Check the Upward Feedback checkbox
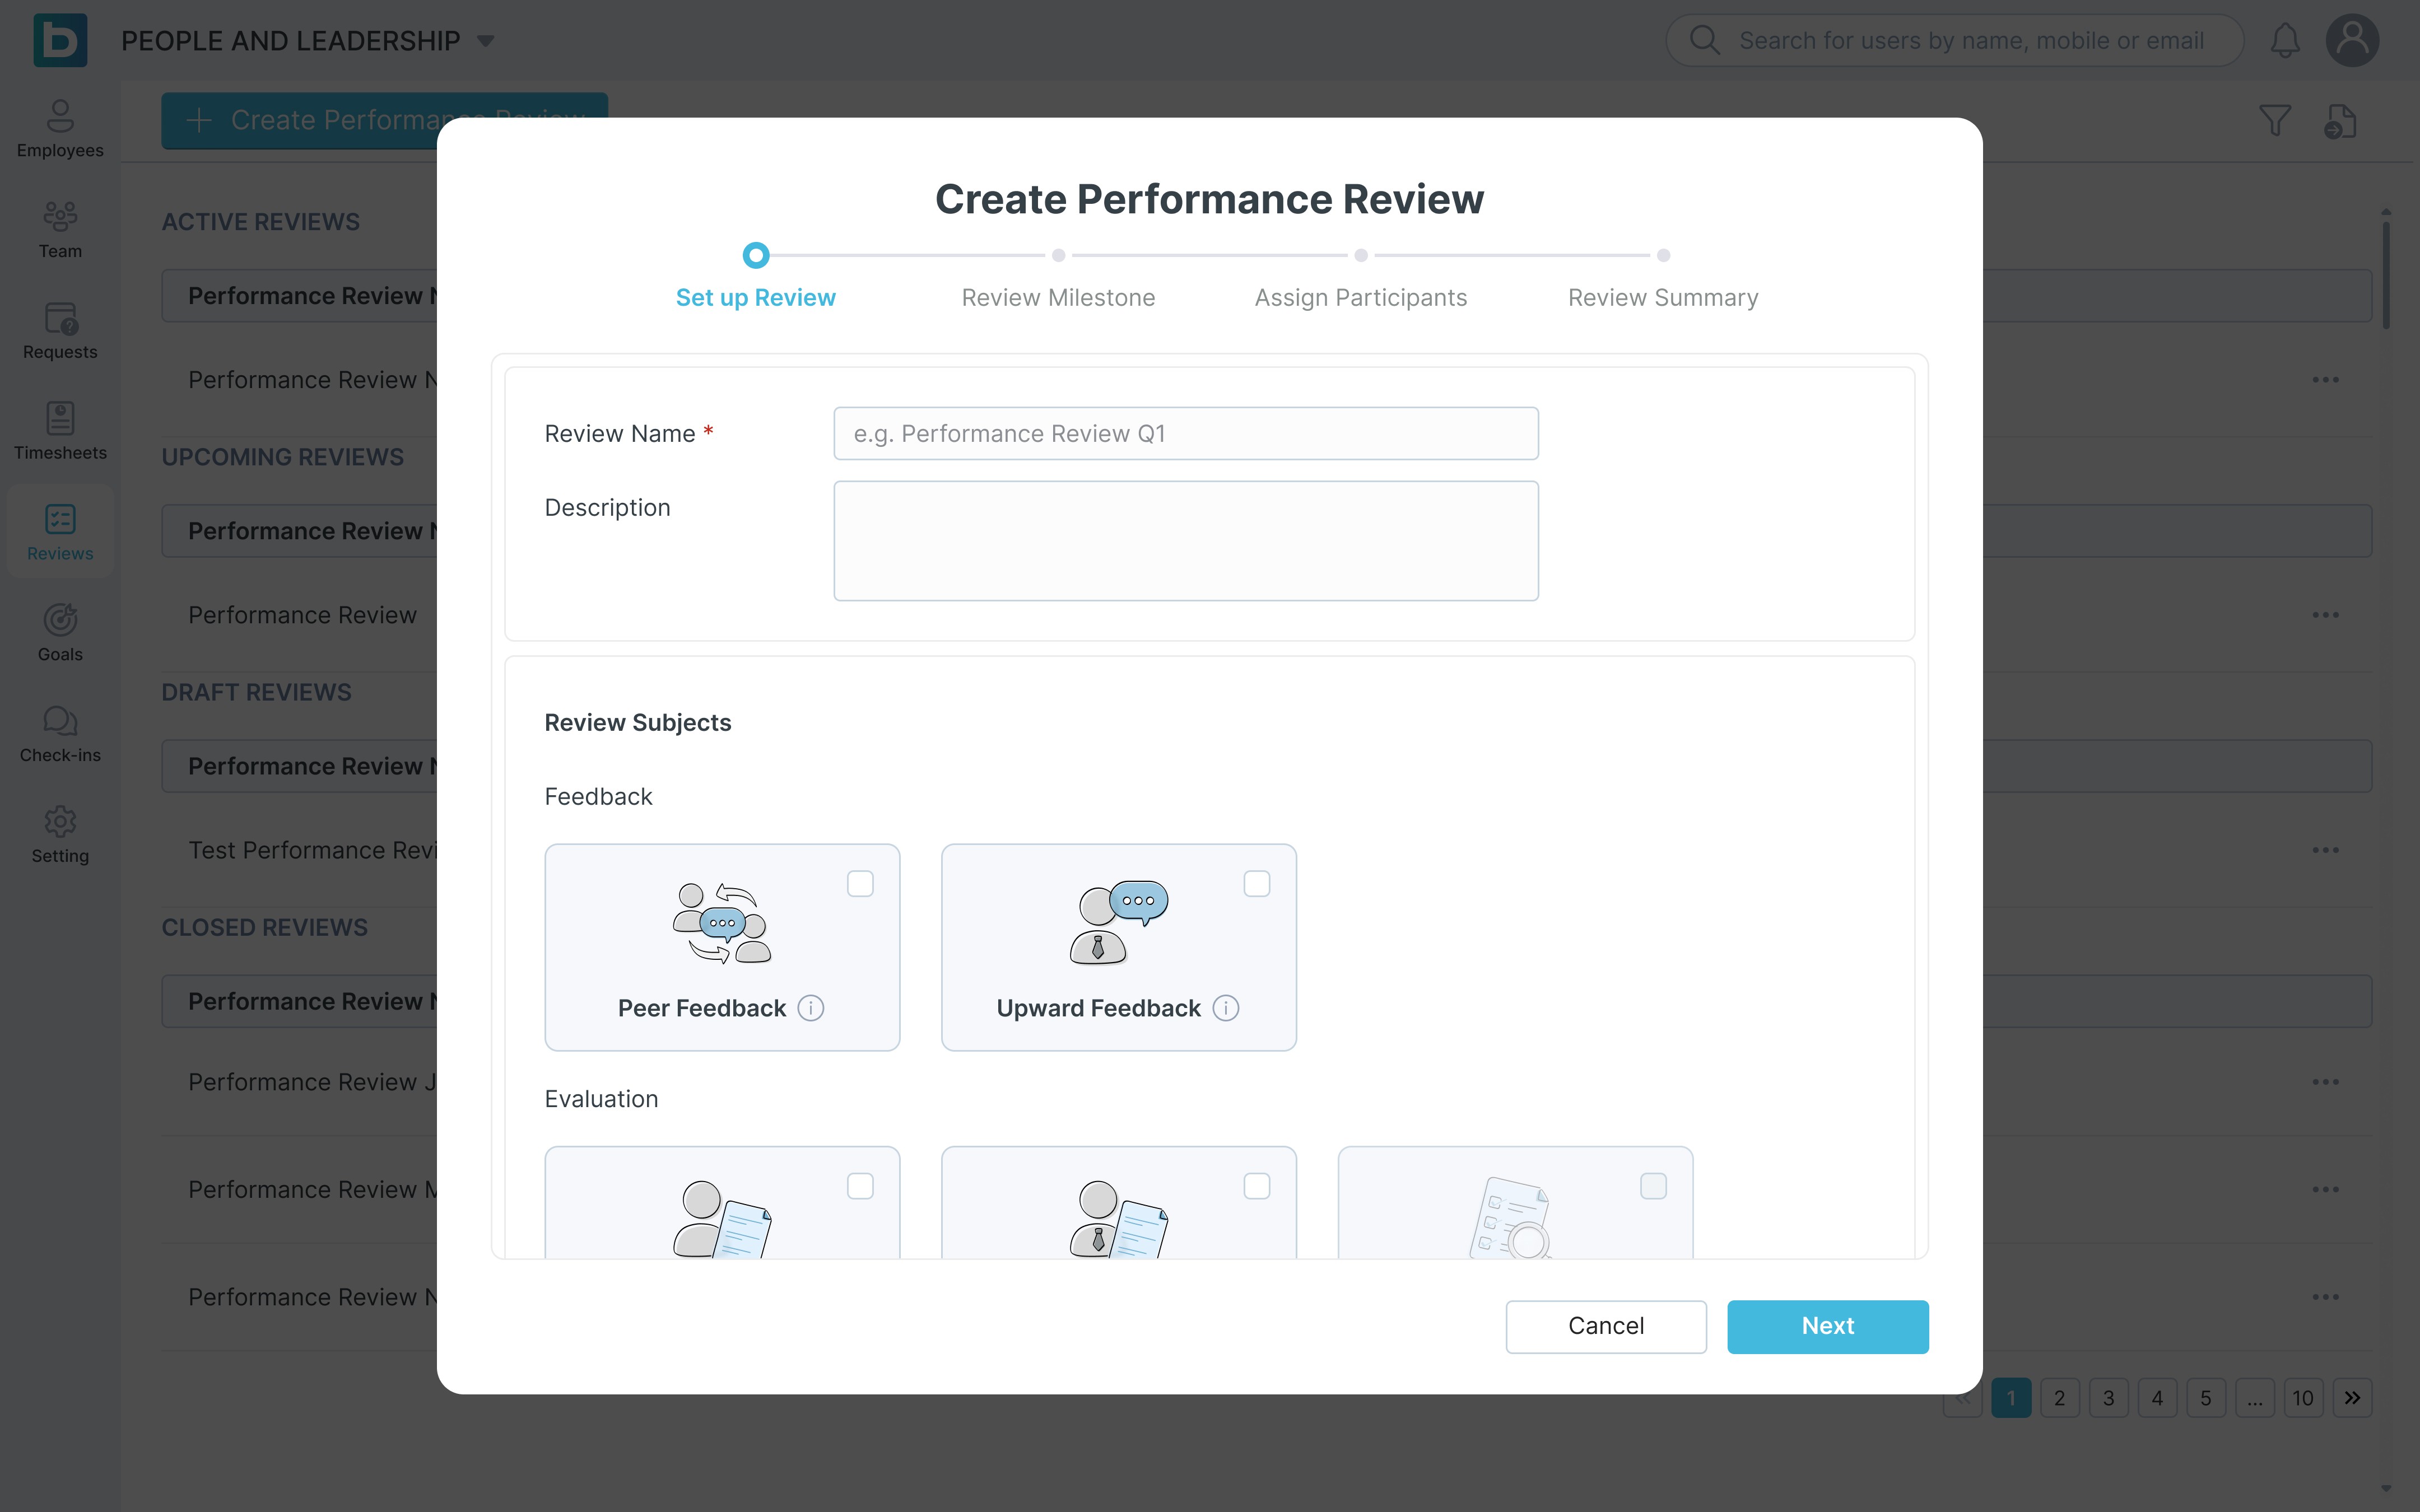Viewport: 2420px width, 1512px height. [x=1257, y=884]
